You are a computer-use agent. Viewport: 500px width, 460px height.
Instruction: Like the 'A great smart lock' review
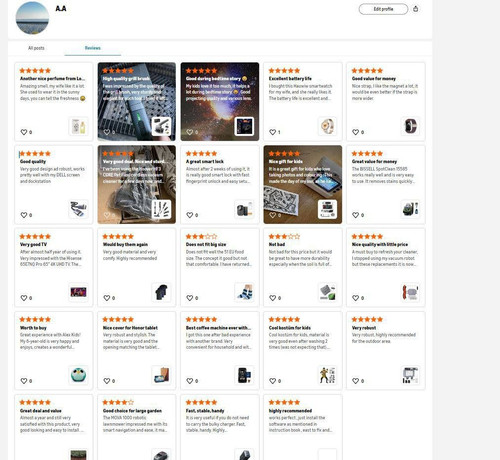pos(190,215)
